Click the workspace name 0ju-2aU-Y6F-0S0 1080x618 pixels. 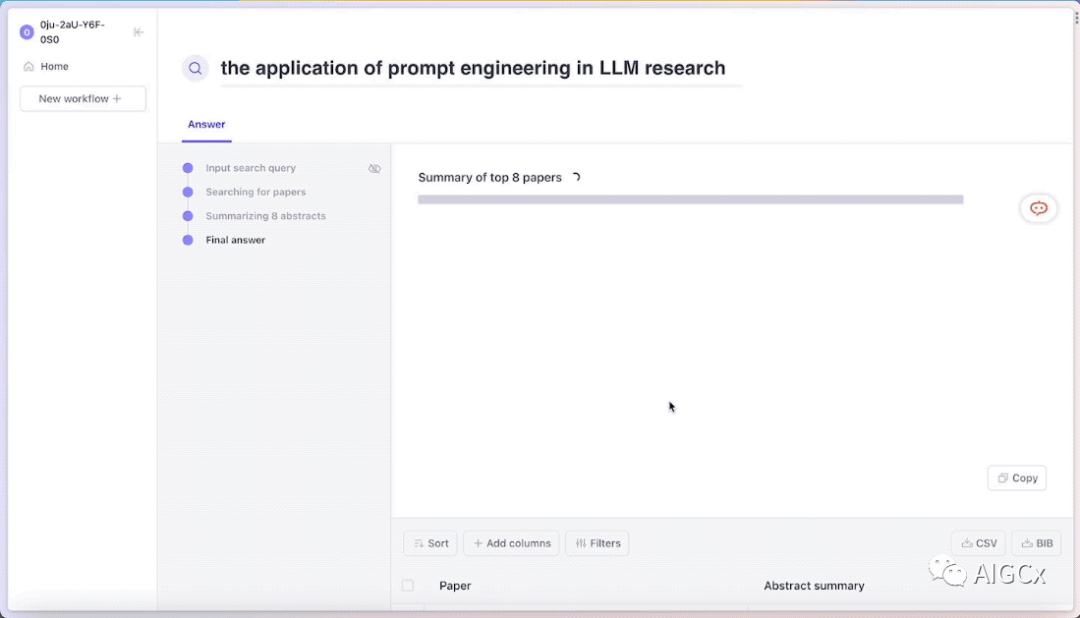click(x=72, y=32)
